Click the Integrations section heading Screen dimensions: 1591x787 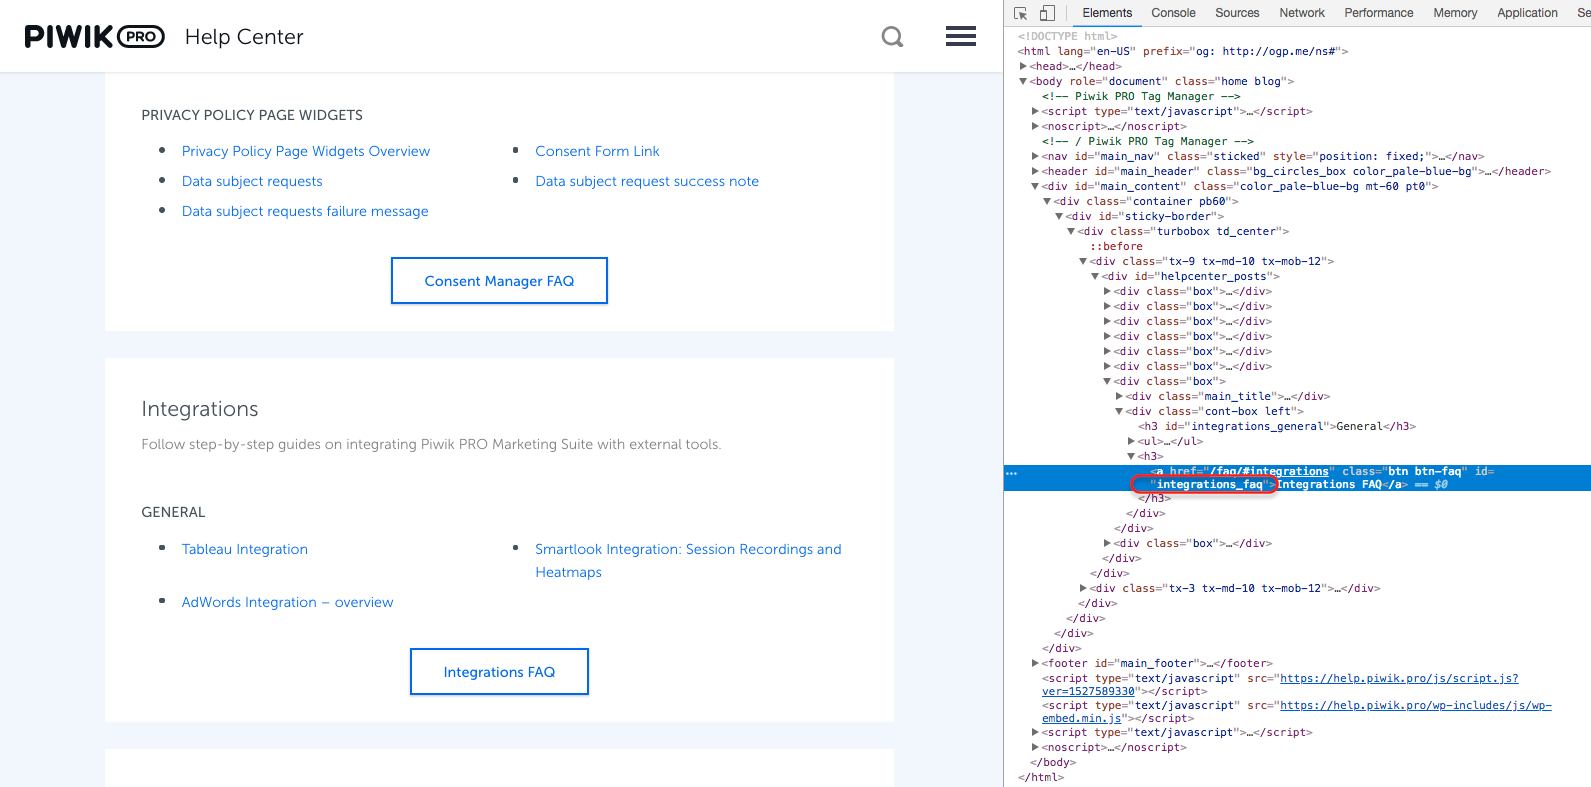[x=200, y=409]
